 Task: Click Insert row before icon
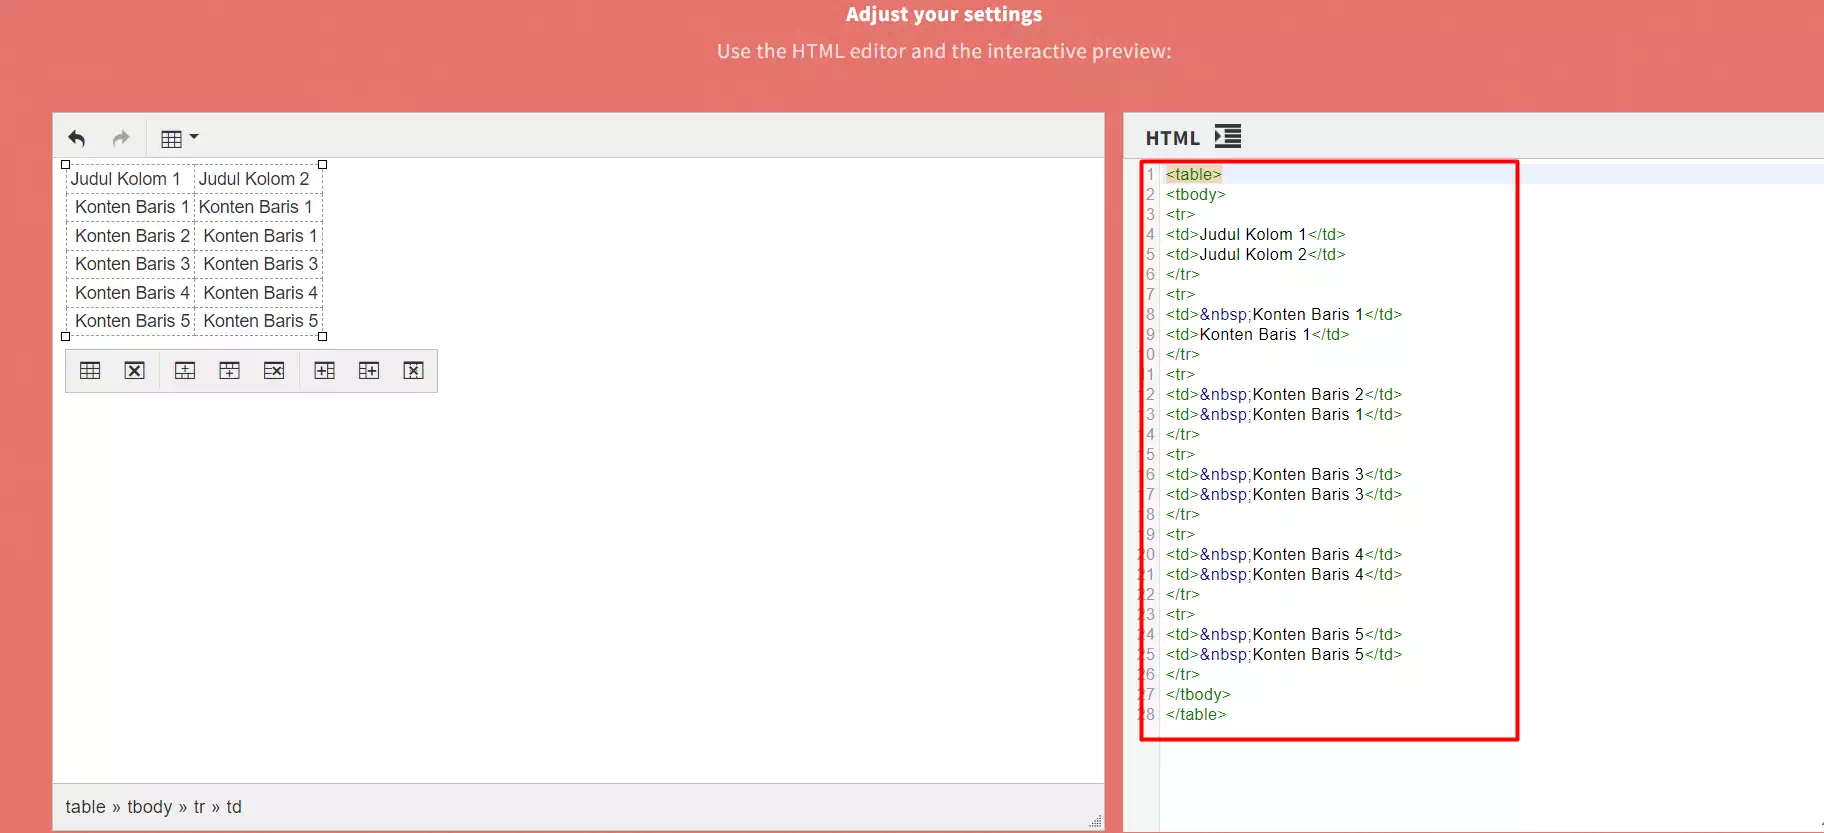pos(185,371)
